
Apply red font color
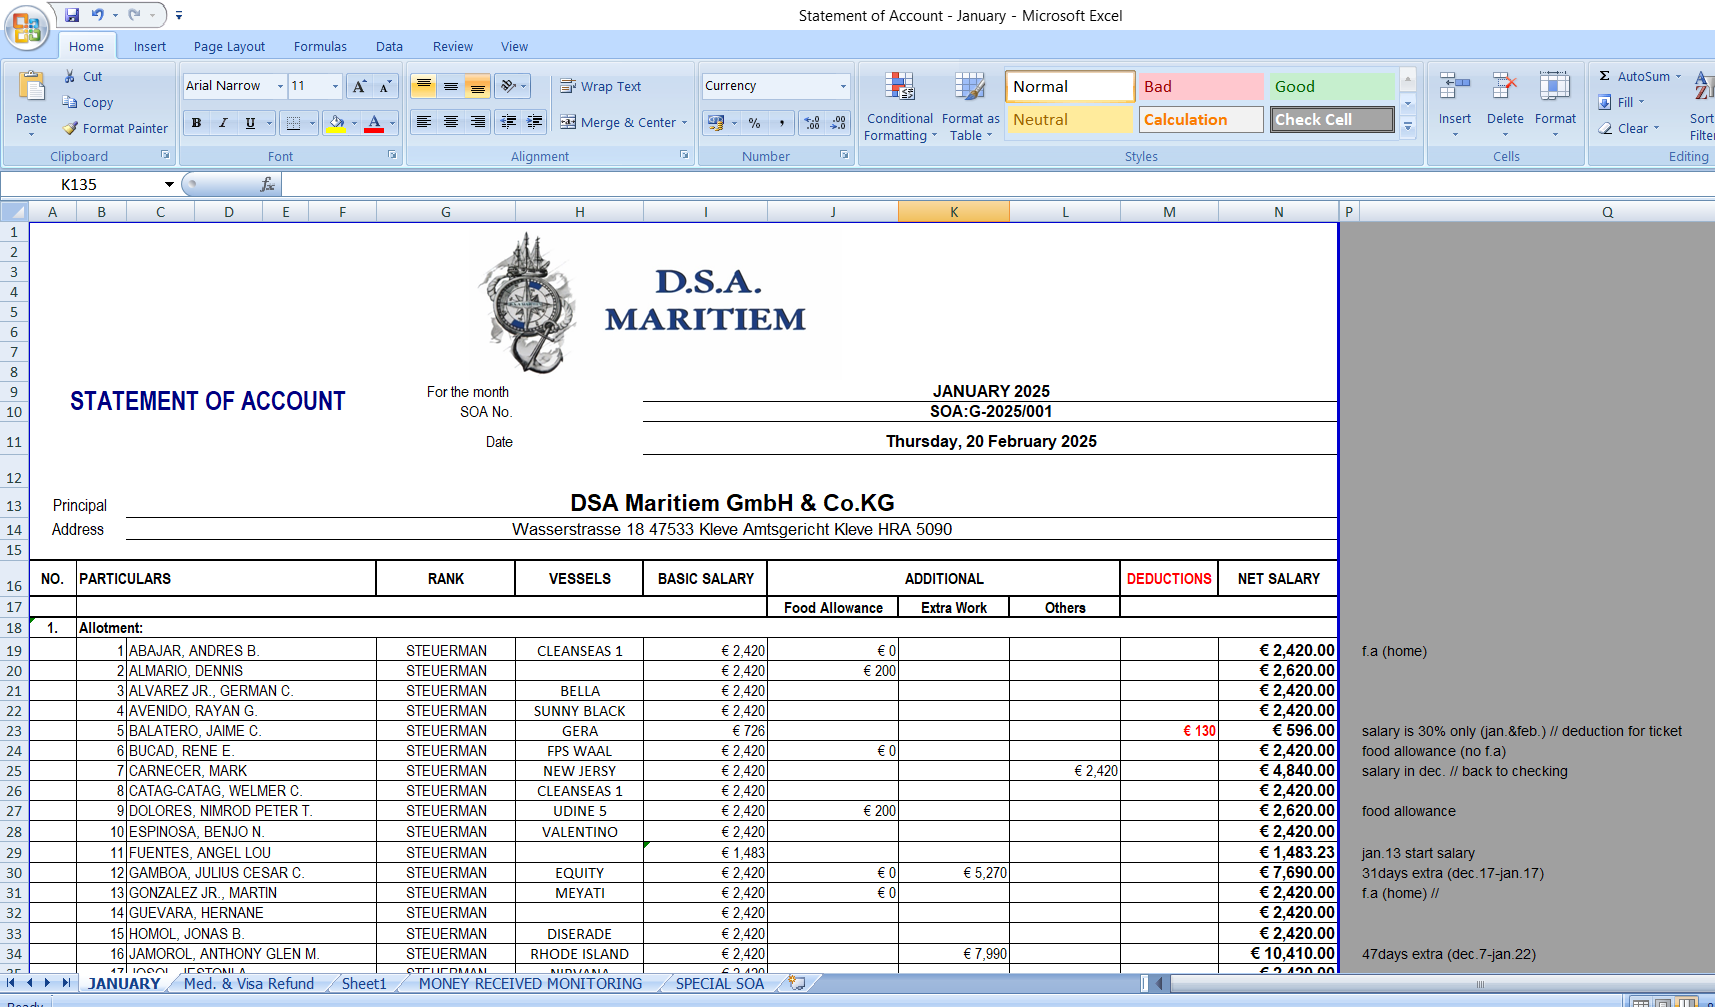click(374, 123)
